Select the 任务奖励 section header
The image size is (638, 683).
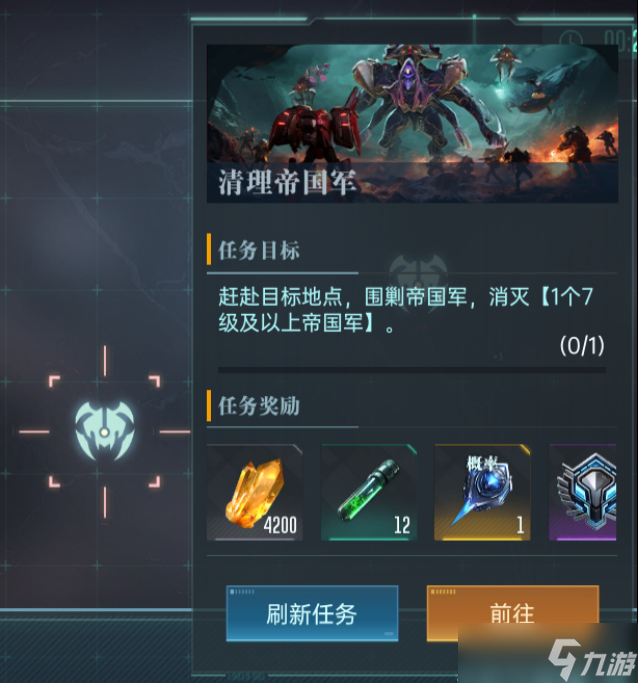click(259, 406)
